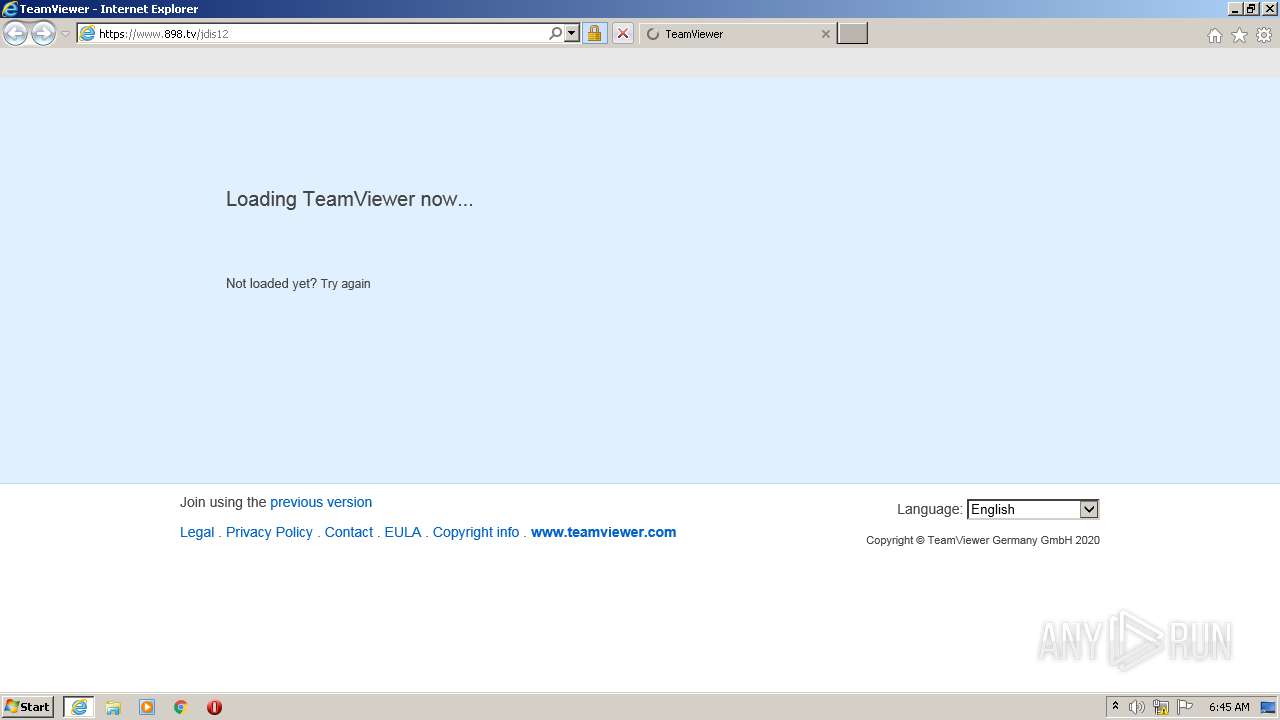This screenshot has width=1280, height=720.
Task: Expand the address bar autocomplete dropdown arrow
Action: click(572, 34)
